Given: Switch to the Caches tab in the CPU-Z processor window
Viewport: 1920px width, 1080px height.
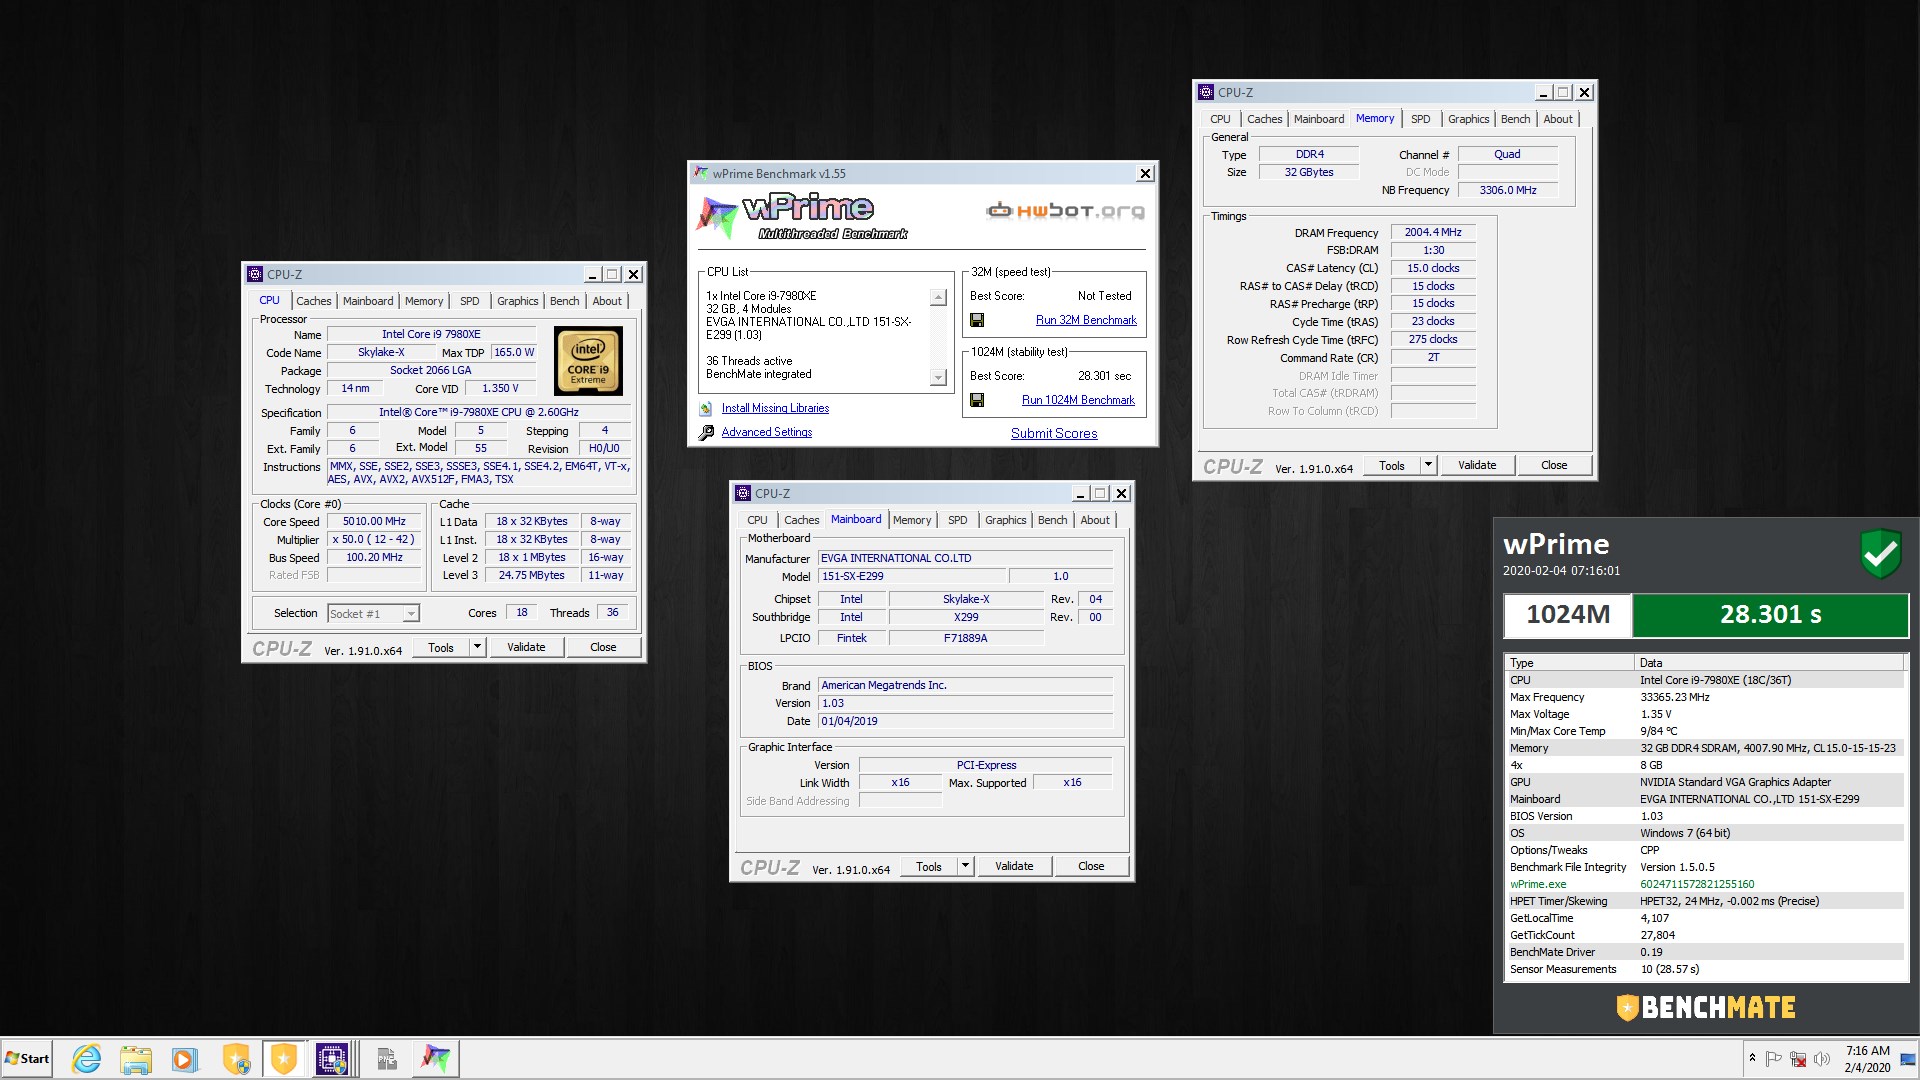Looking at the screenshot, I should coord(313,301).
